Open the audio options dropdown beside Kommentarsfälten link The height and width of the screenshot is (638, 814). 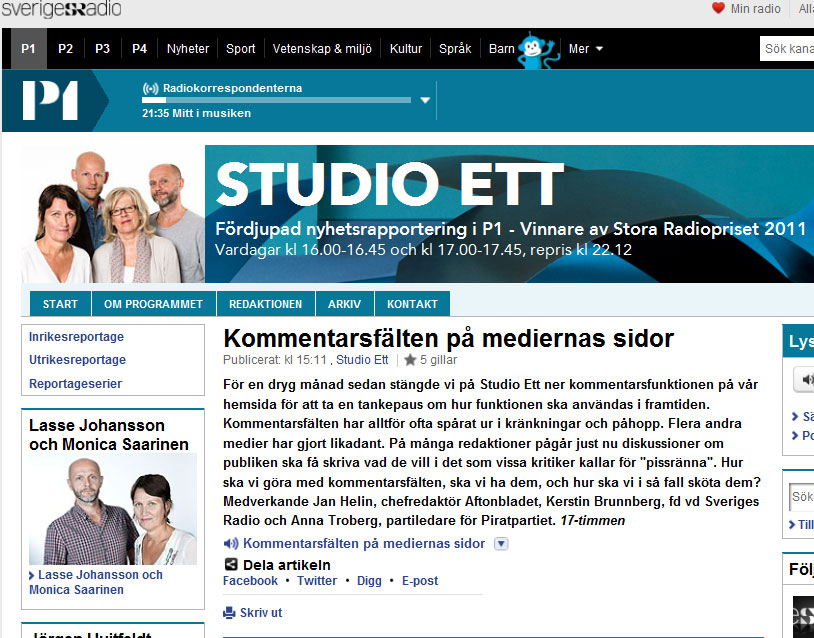501,544
